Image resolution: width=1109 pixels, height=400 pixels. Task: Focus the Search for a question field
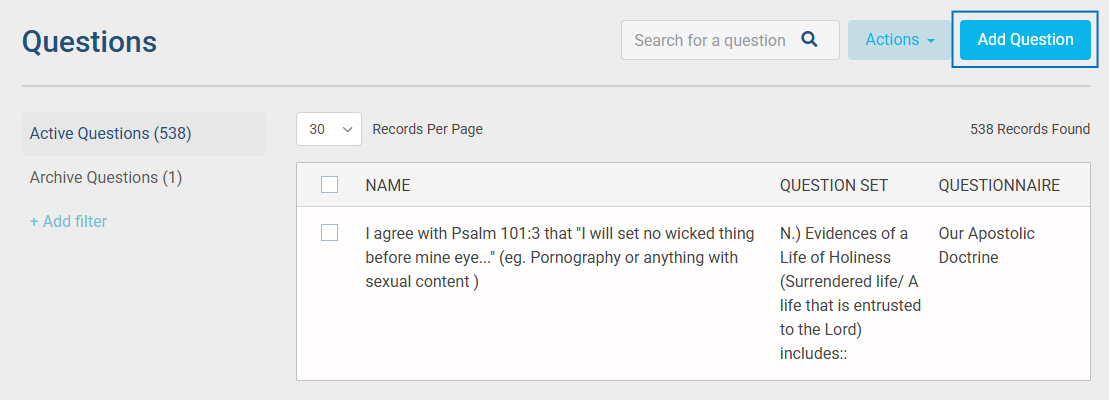[x=710, y=40]
